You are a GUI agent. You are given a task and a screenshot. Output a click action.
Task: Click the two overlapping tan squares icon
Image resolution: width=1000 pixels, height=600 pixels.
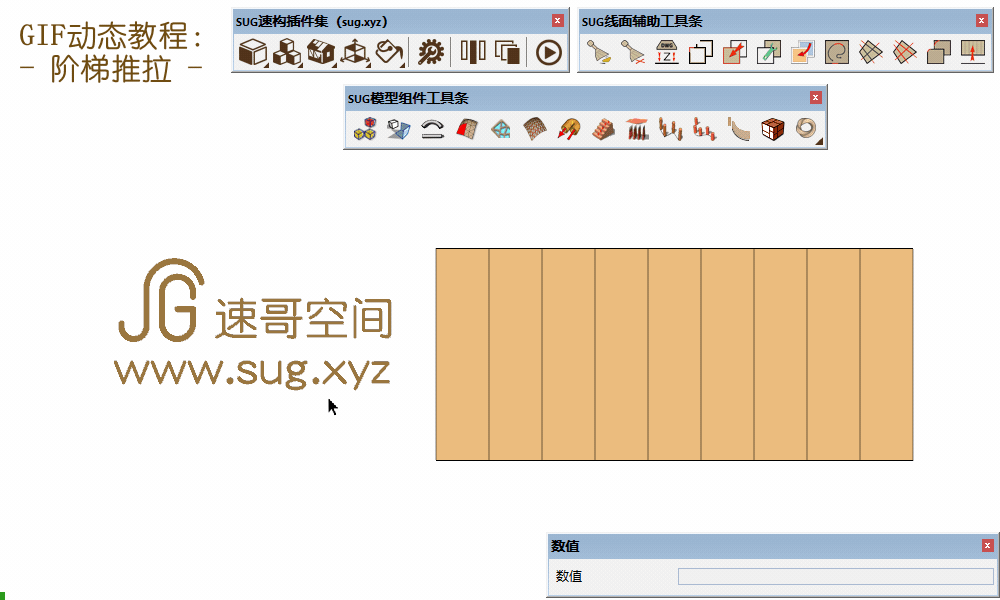pos(939,52)
